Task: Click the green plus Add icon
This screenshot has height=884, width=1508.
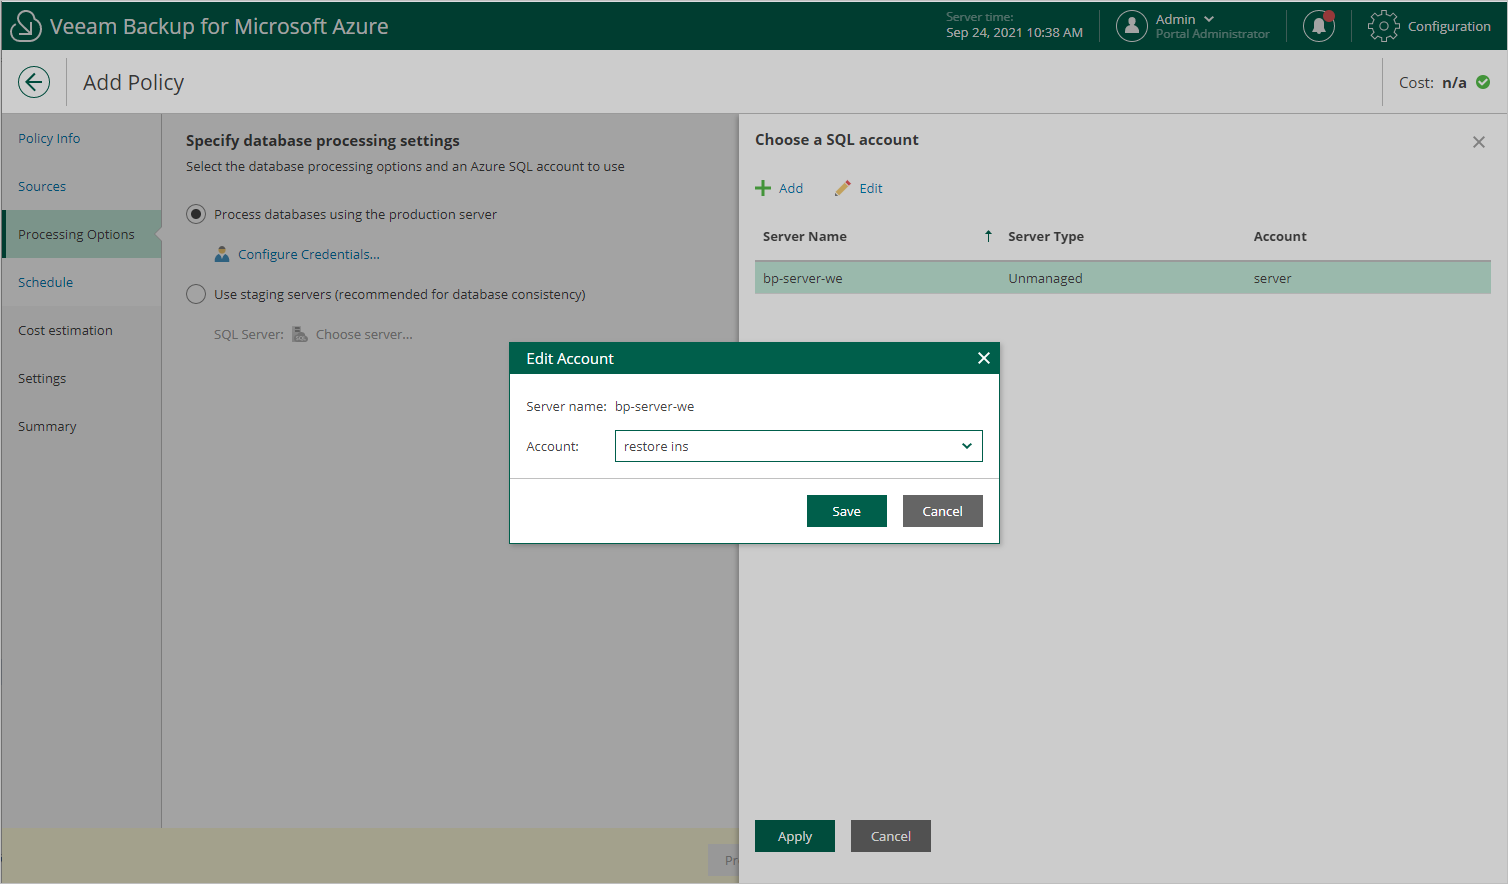Action: tap(763, 188)
